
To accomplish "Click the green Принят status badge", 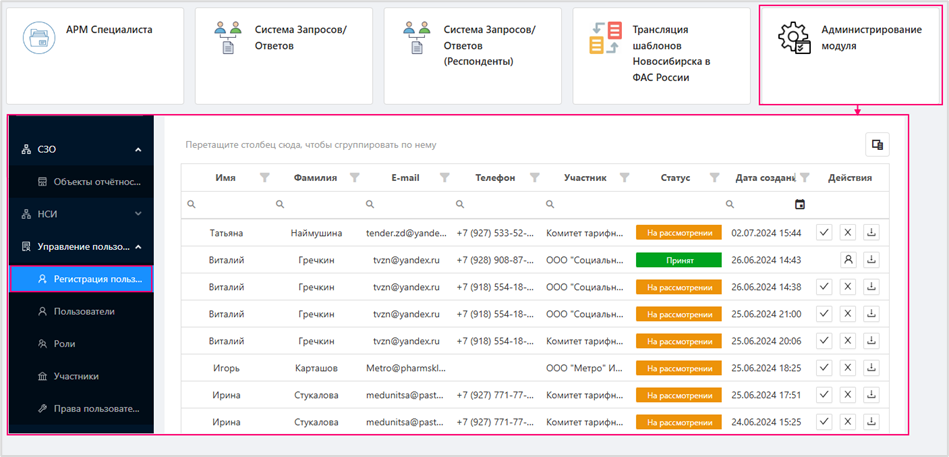I will tap(678, 260).
